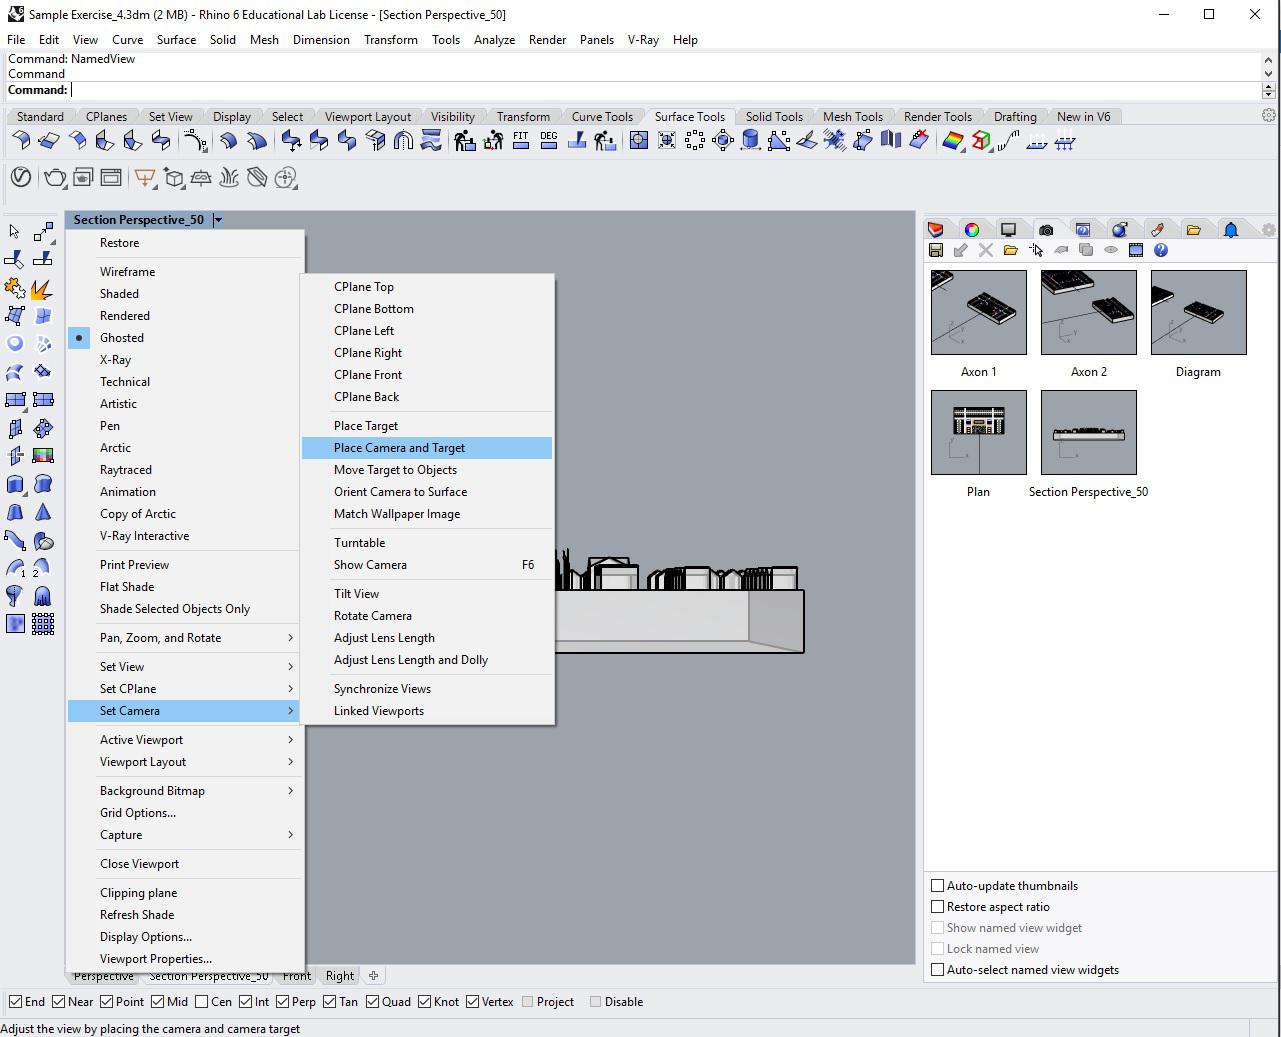This screenshot has width=1281, height=1037.
Task: Click the named views help icon
Action: point(1161,250)
